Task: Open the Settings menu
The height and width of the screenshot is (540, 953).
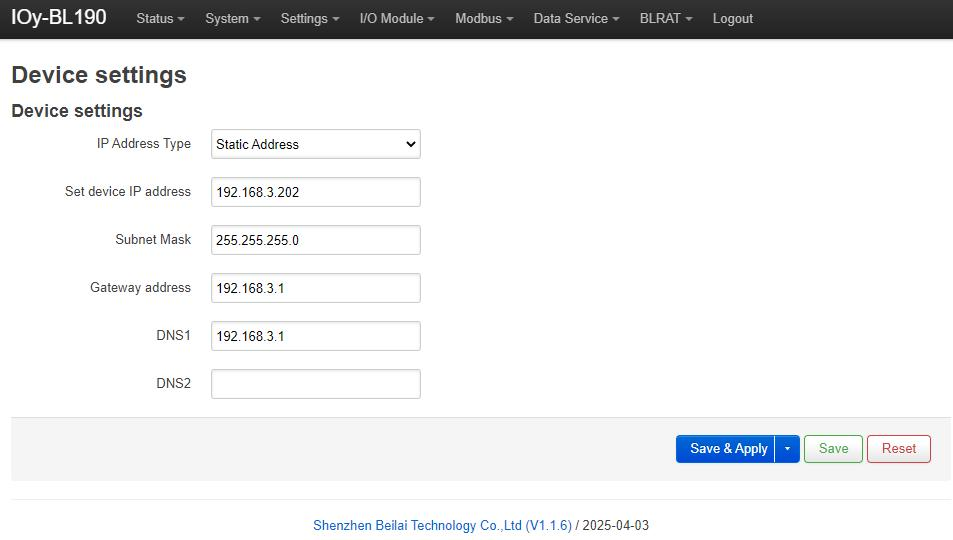Action: pyautogui.click(x=309, y=19)
